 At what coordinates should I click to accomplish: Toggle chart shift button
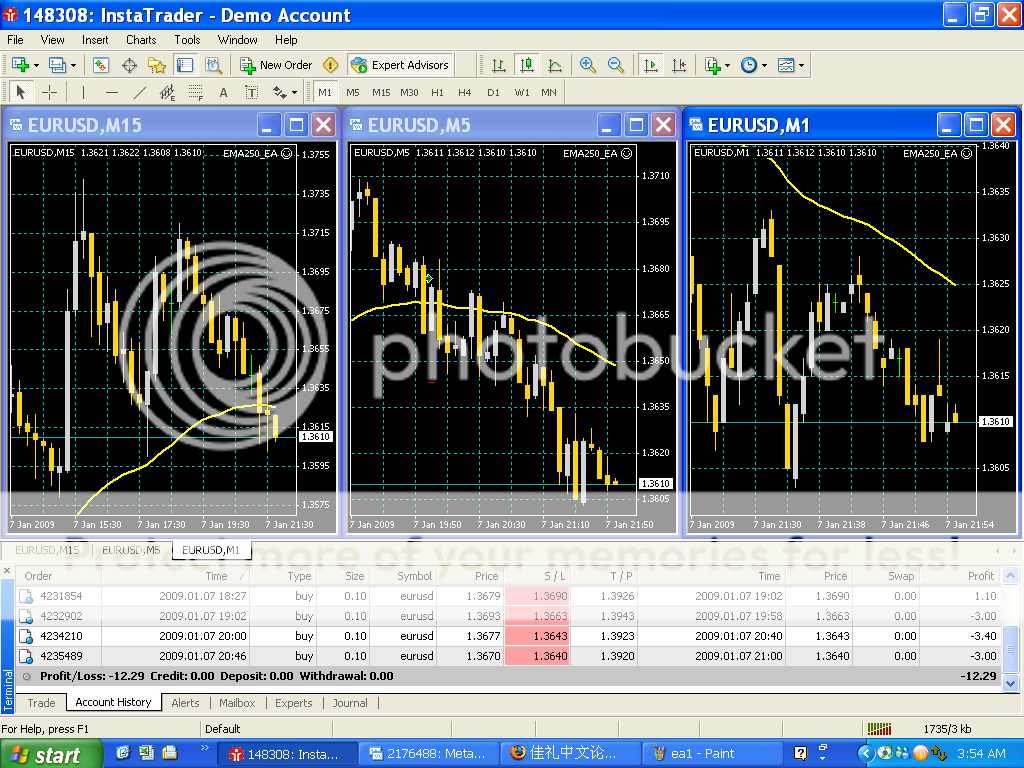point(680,65)
